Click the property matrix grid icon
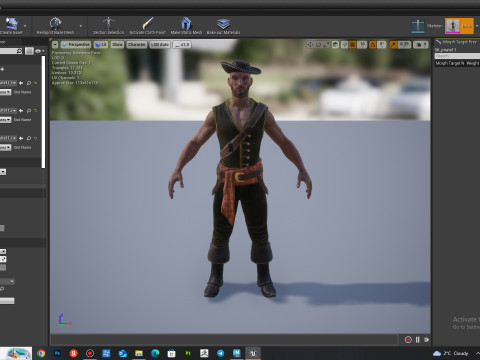This screenshot has width=480, height=360. coord(29,51)
